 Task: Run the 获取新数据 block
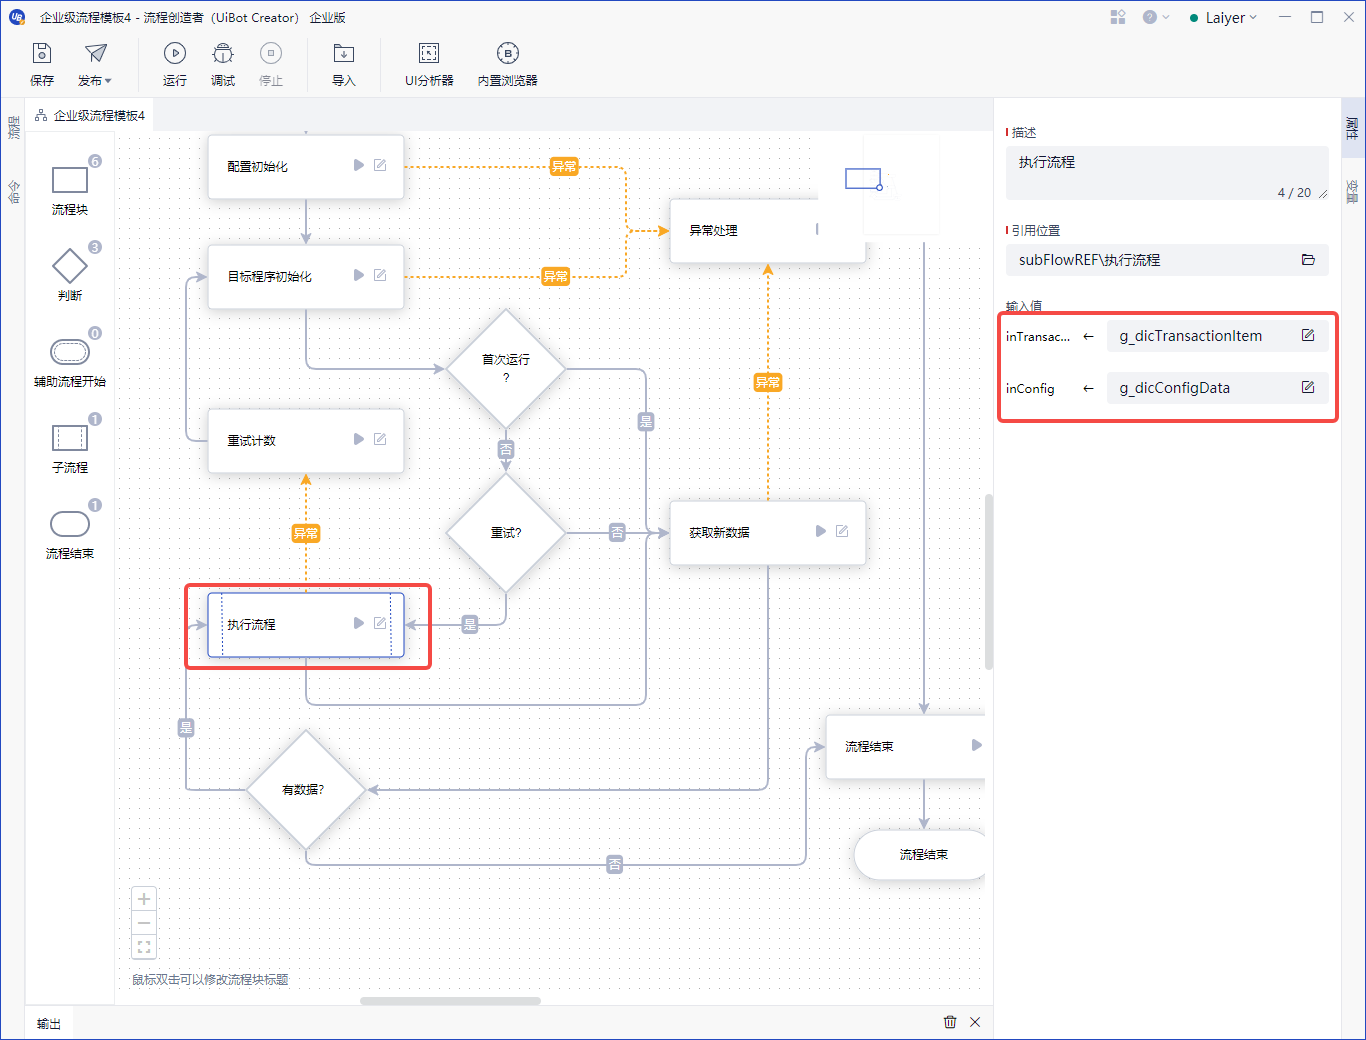821,531
